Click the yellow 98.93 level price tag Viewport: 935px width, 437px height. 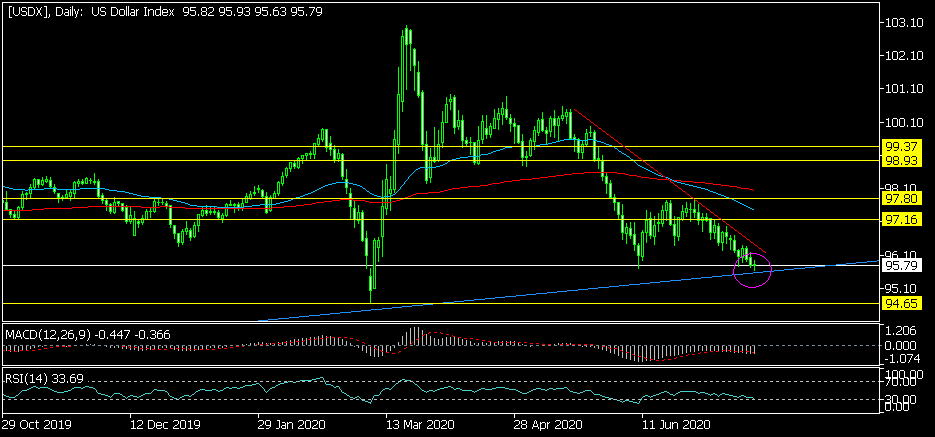(902, 161)
